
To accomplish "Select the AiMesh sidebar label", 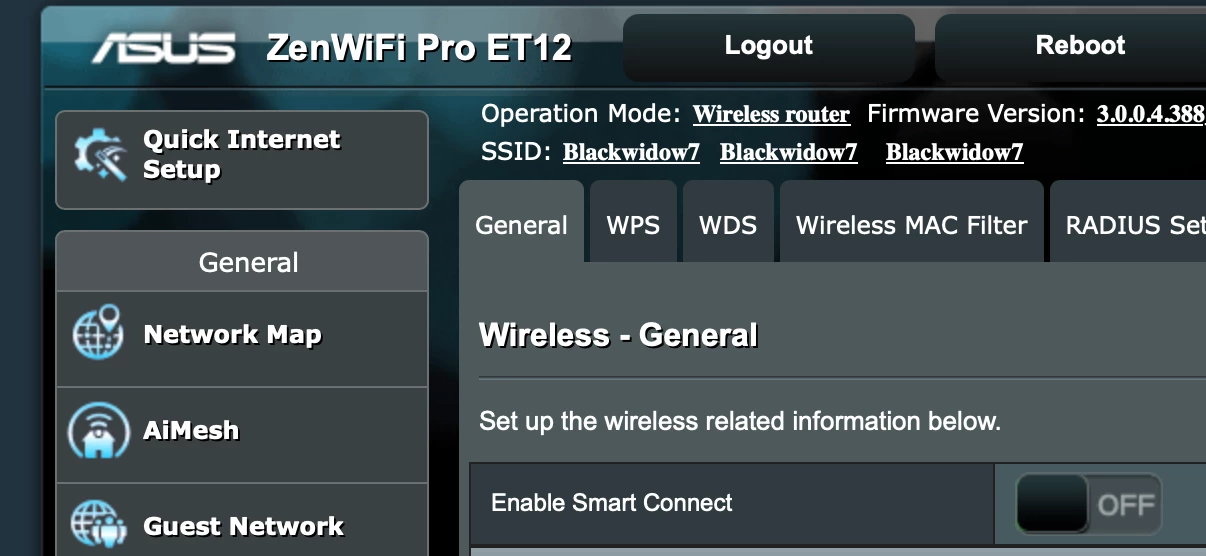I will click(x=191, y=430).
